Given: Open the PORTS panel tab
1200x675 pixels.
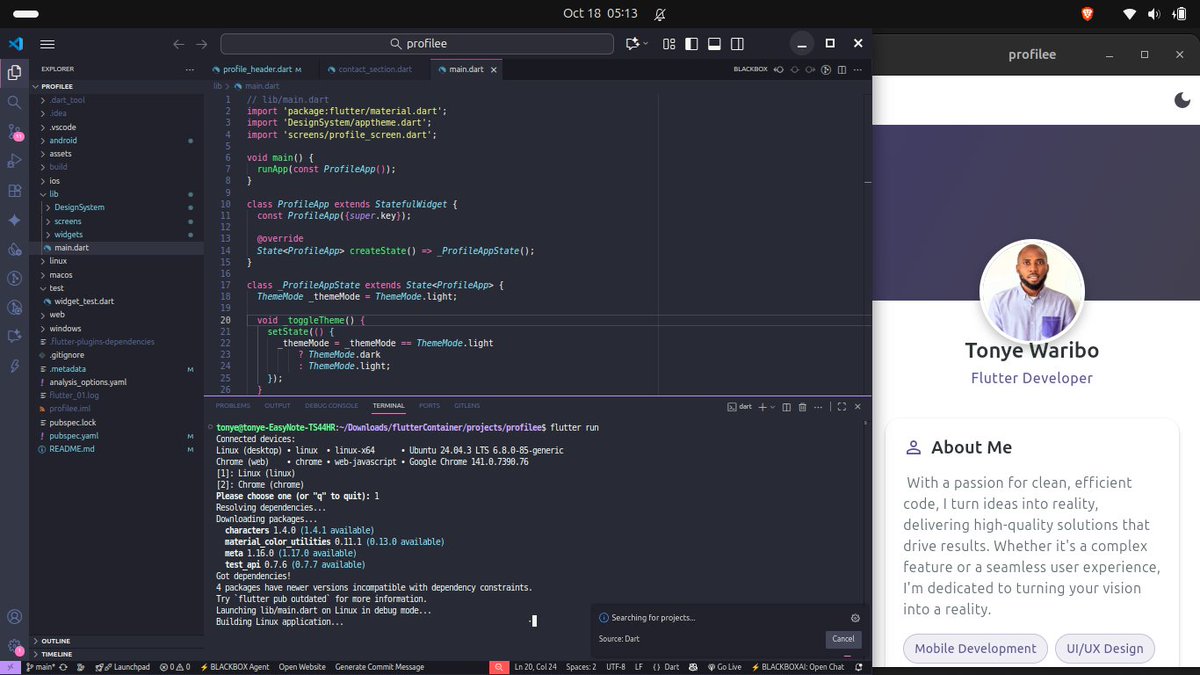Looking at the screenshot, I should point(429,406).
